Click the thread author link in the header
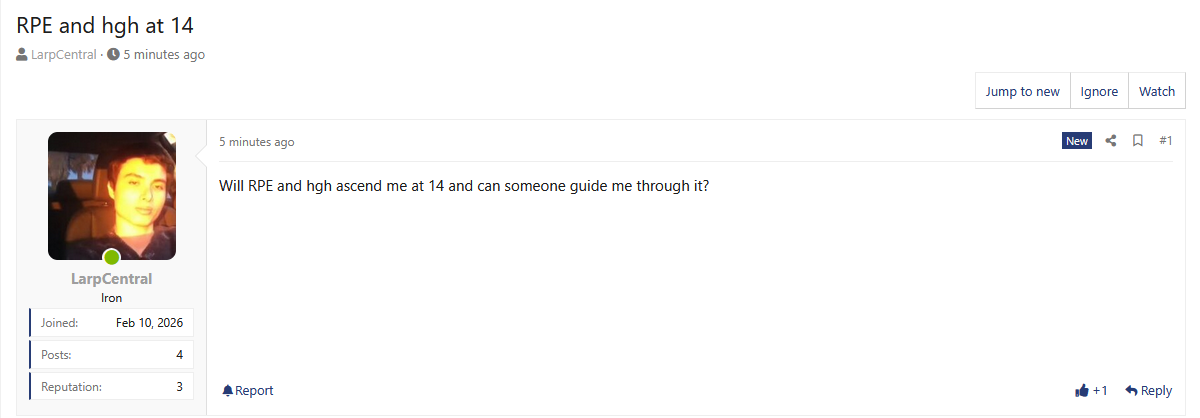Screen dimensions: 1200x418 (x=63, y=55)
